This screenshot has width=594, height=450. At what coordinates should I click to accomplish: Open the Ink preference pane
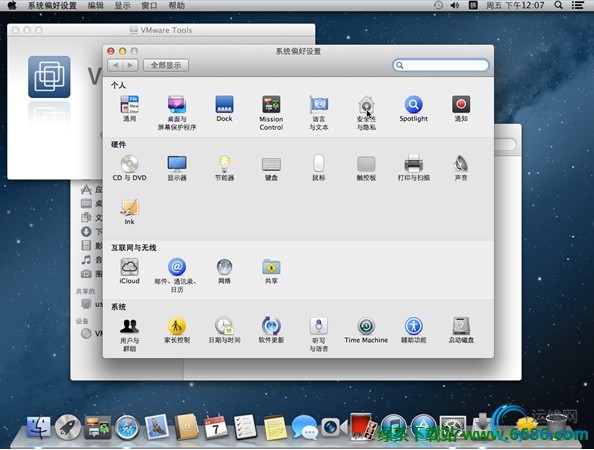[129, 212]
